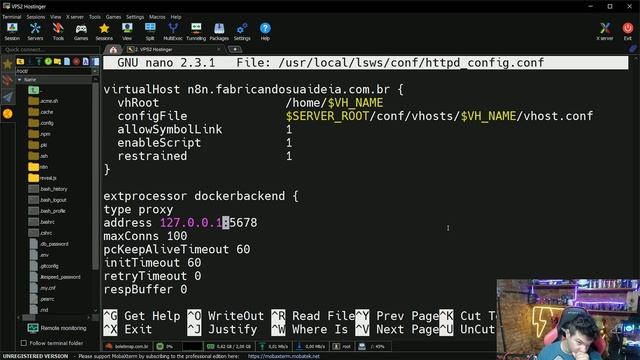This screenshot has height=360, width=640.
Task: Select the reveal.js folder
Action: (43, 178)
